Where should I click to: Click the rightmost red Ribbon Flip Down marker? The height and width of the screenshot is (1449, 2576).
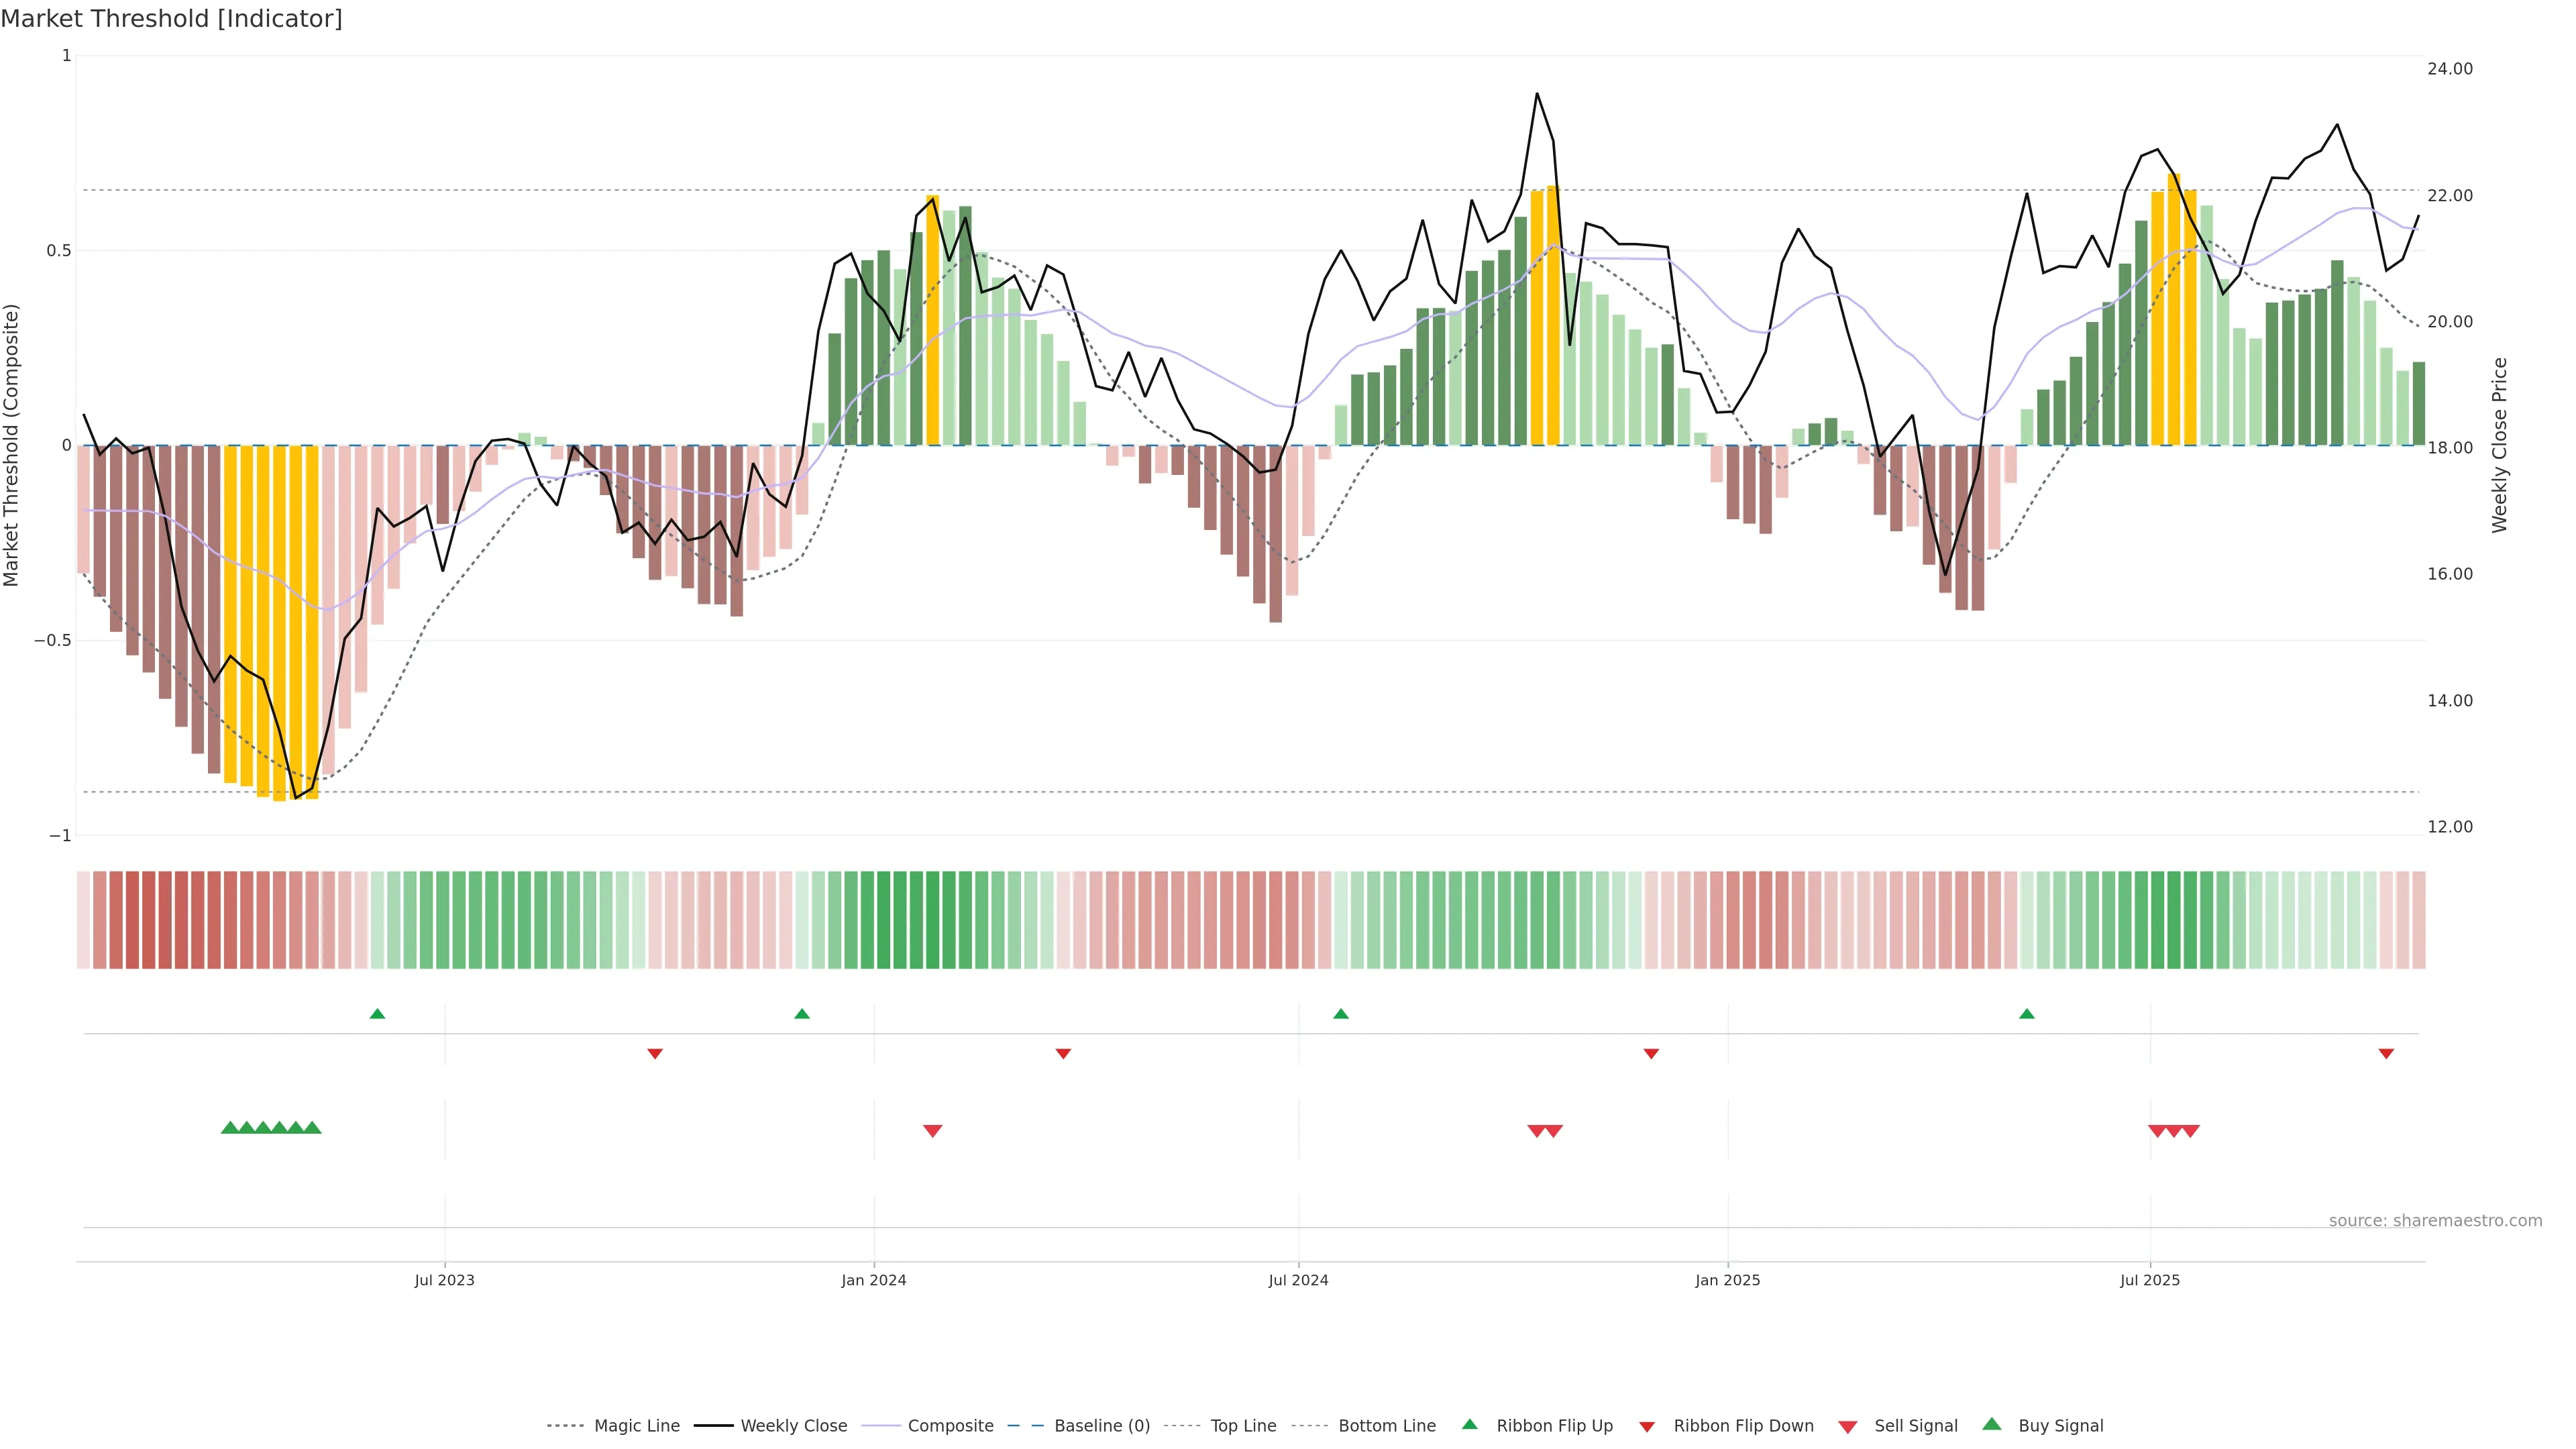pos(2386,1053)
